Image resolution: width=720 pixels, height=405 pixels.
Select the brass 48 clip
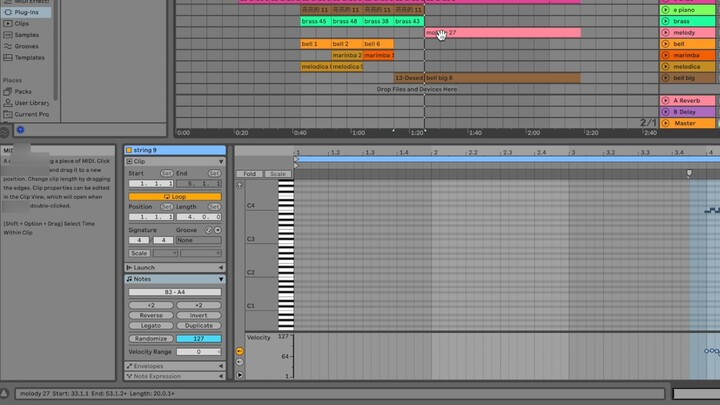coord(347,21)
